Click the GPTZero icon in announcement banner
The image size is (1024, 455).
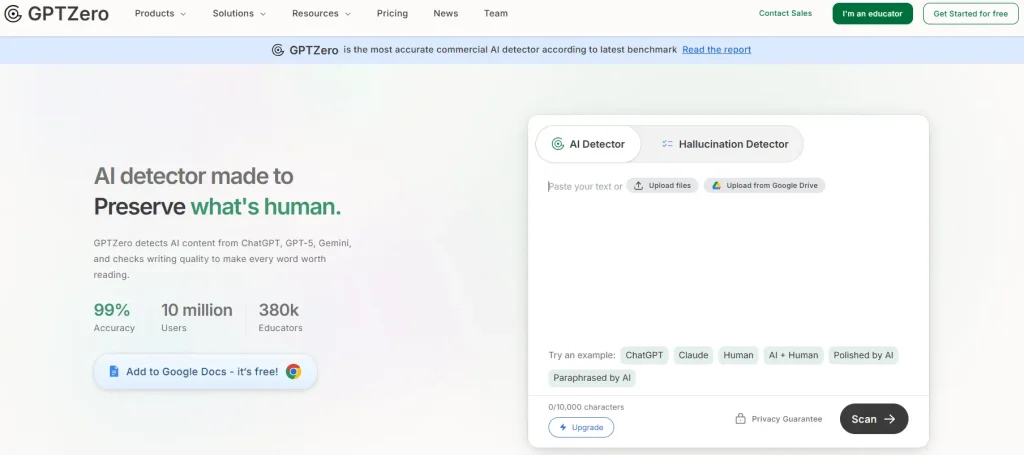278,50
